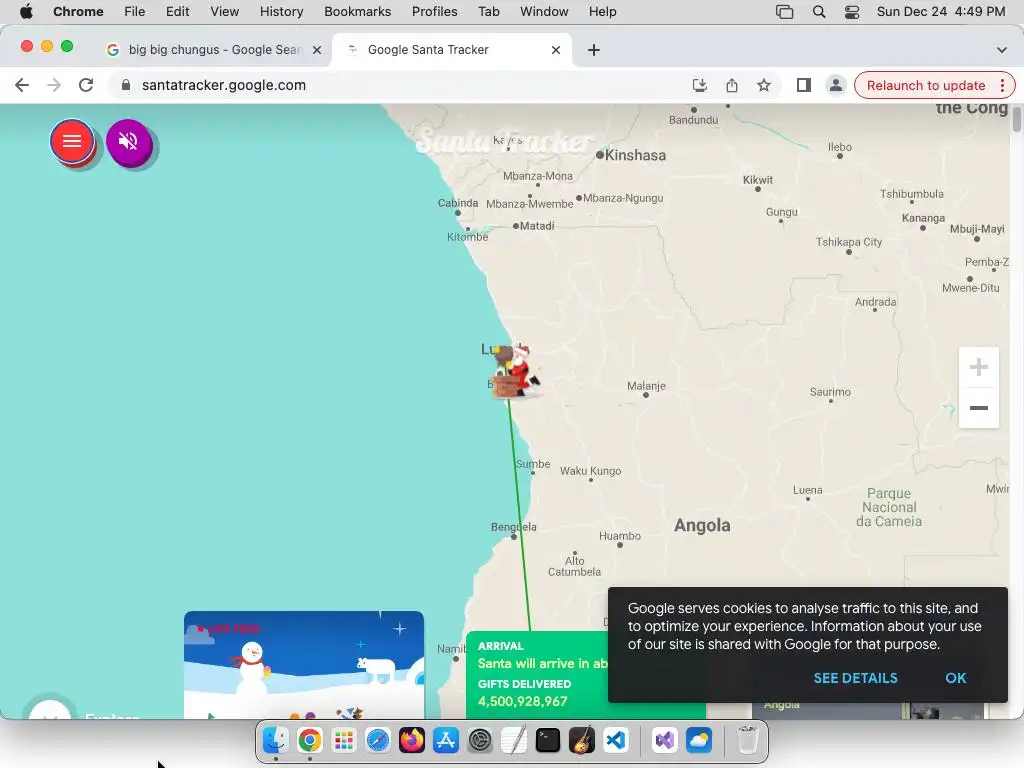Click Relaunch to update button
Viewport: 1024px width, 768px height.
(x=925, y=86)
